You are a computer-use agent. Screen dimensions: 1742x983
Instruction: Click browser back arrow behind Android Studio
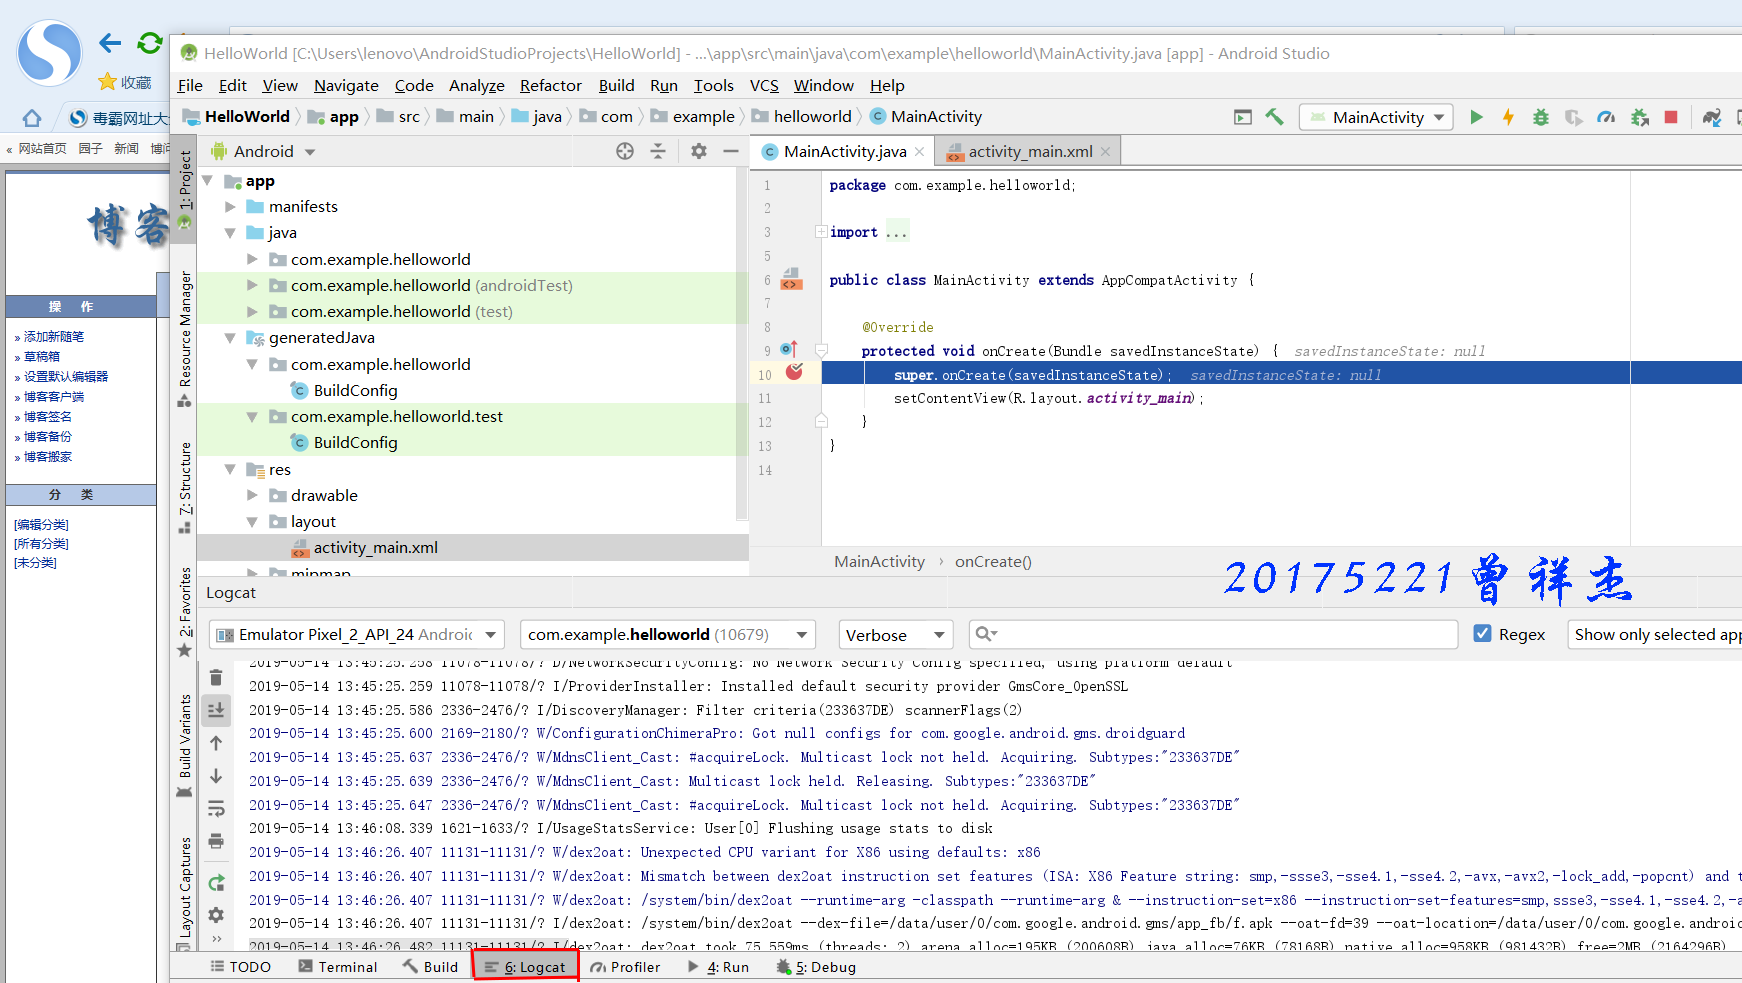click(x=110, y=43)
